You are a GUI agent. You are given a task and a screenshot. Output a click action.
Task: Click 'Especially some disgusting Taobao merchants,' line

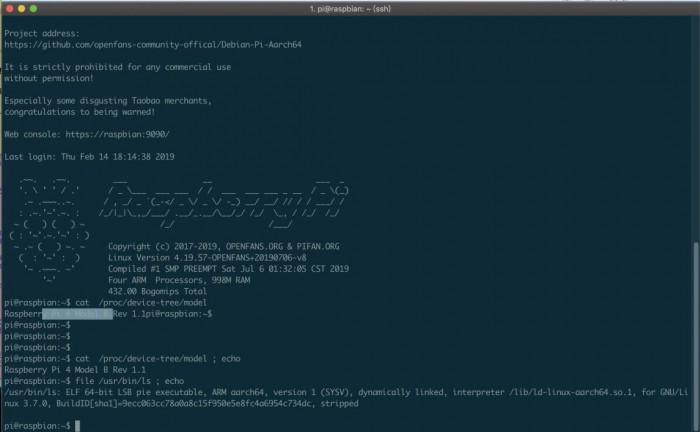pyautogui.click(x=108, y=101)
